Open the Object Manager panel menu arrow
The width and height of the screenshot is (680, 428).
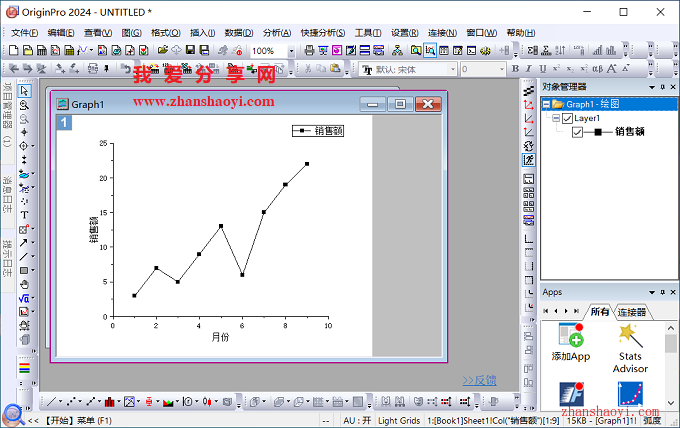[652, 87]
